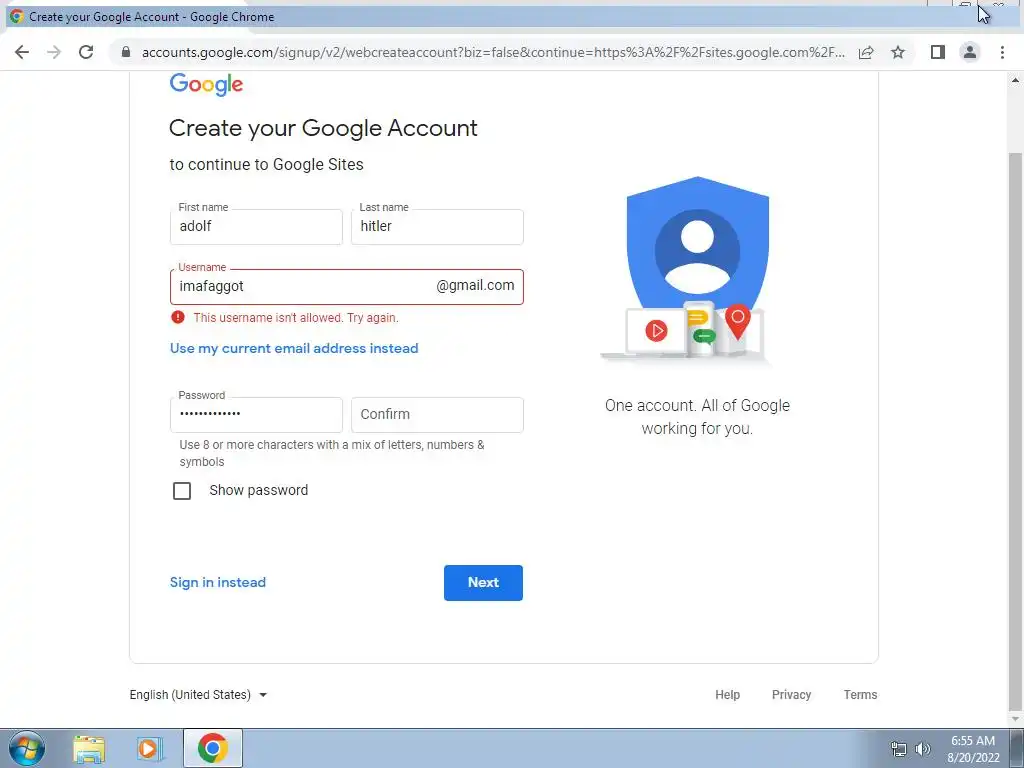
Task: Click the red error icon under Username
Action: 178,317
